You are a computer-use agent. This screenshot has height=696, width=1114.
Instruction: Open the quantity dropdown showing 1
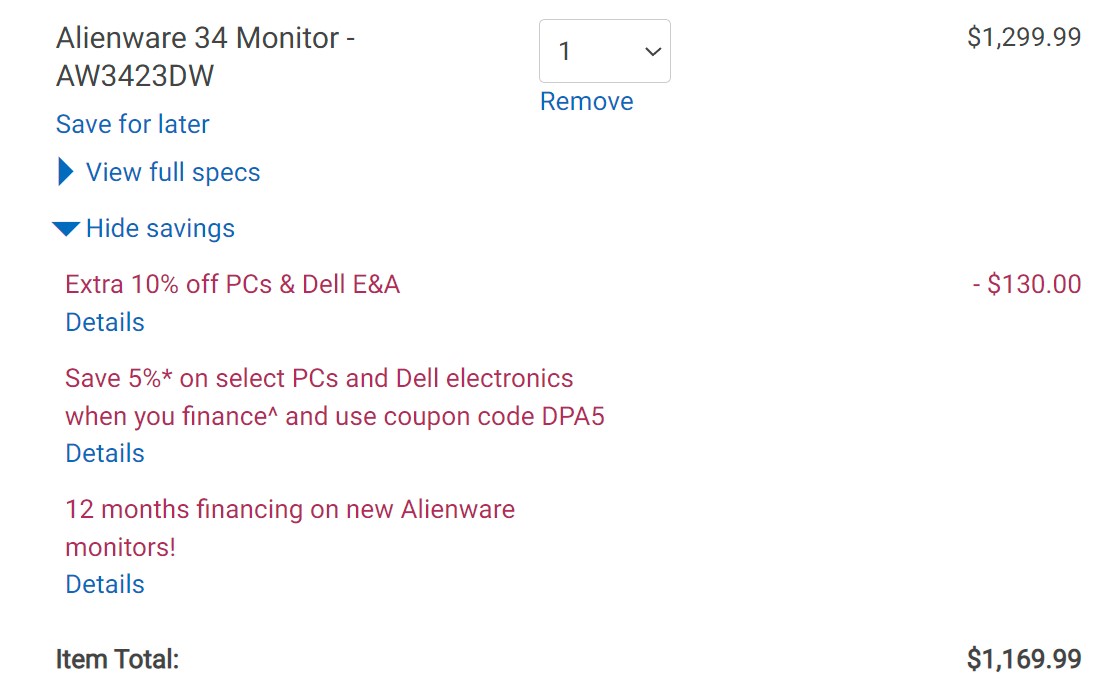point(603,51)
